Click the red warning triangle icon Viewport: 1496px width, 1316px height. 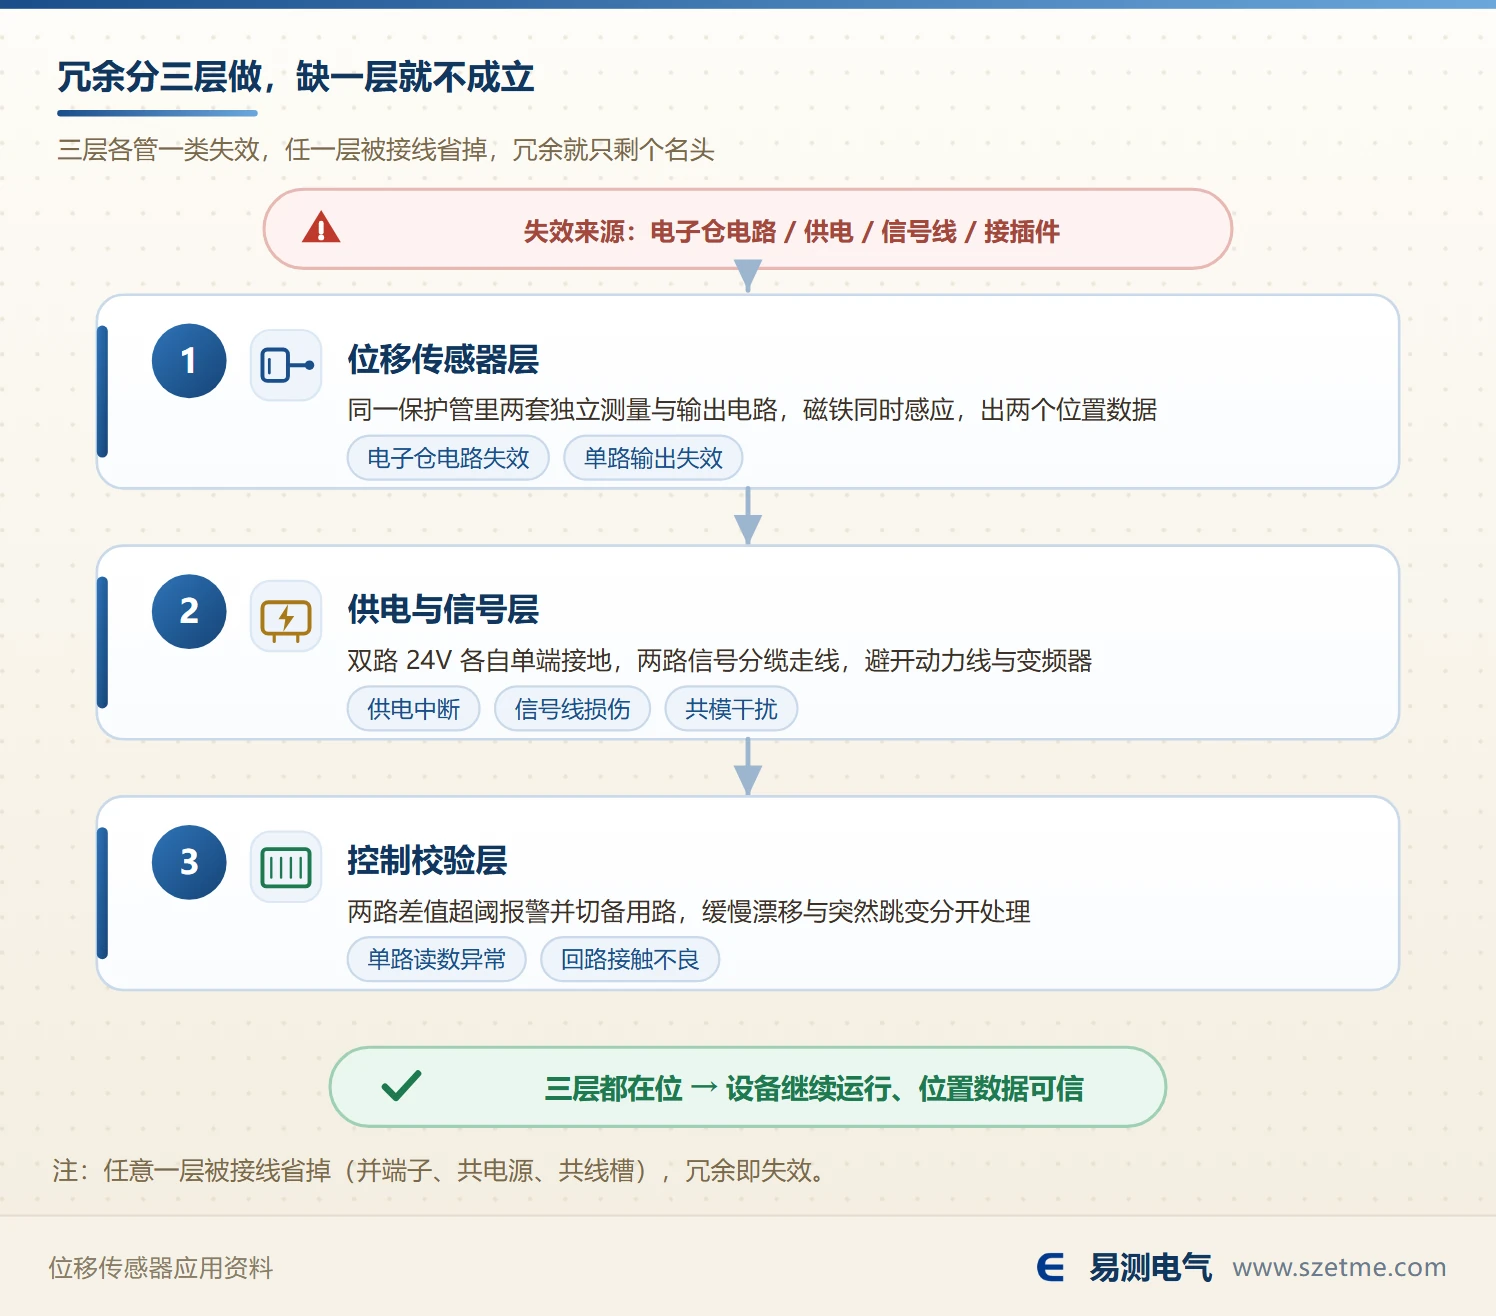[321, 228]
